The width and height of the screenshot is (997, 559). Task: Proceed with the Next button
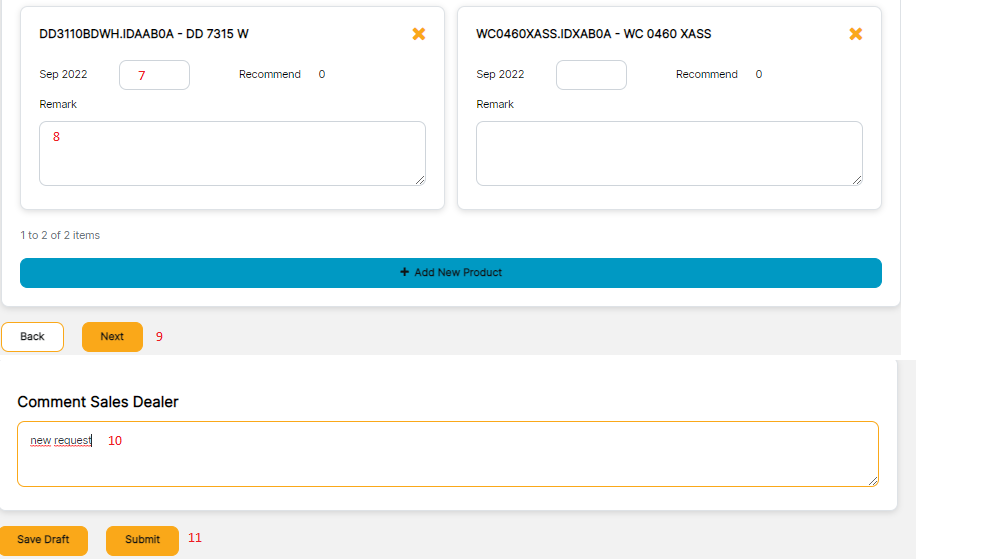[112, 337]
